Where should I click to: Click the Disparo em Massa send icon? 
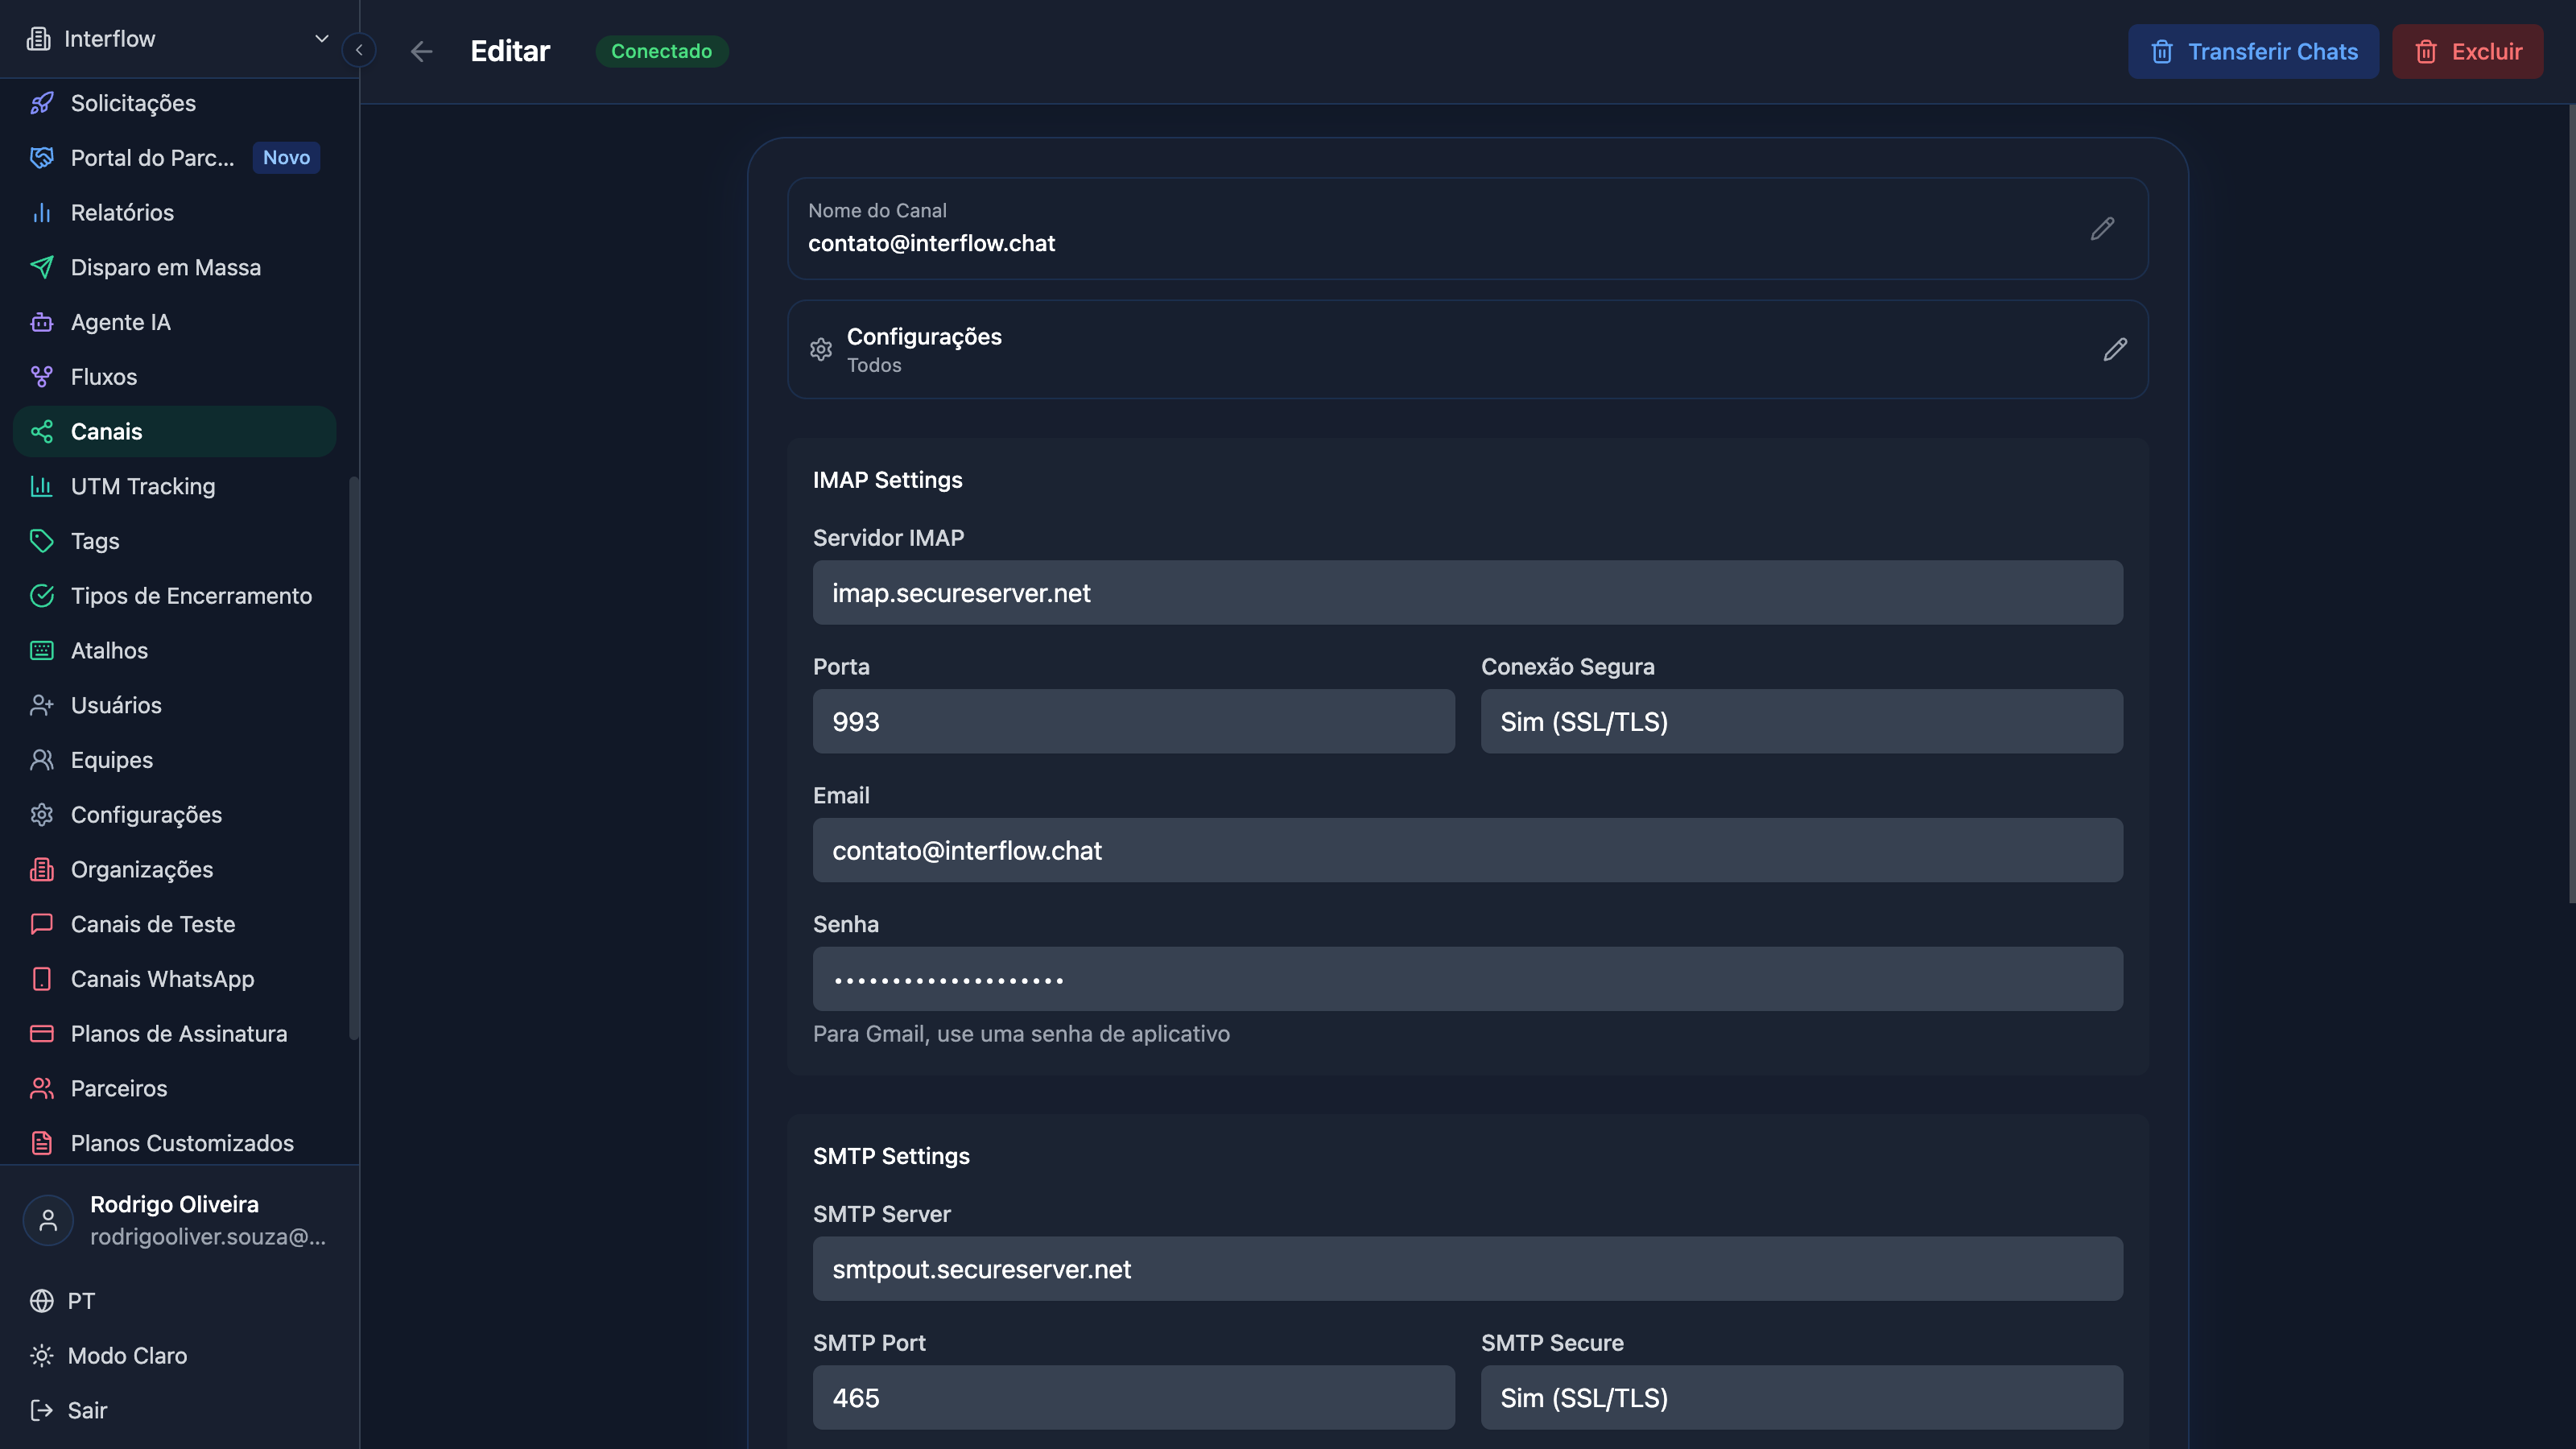tap(41, 267)
